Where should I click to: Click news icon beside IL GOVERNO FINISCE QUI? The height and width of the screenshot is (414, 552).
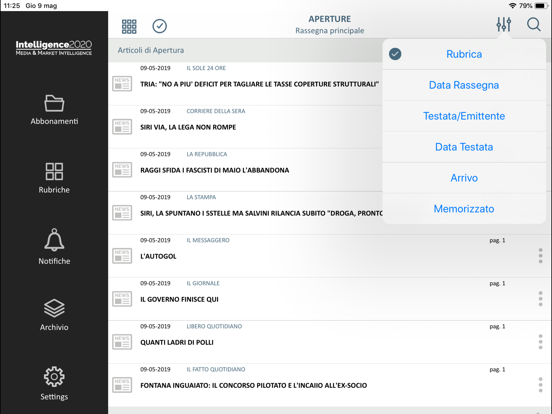pyautogui.click(x=122, y=299)
